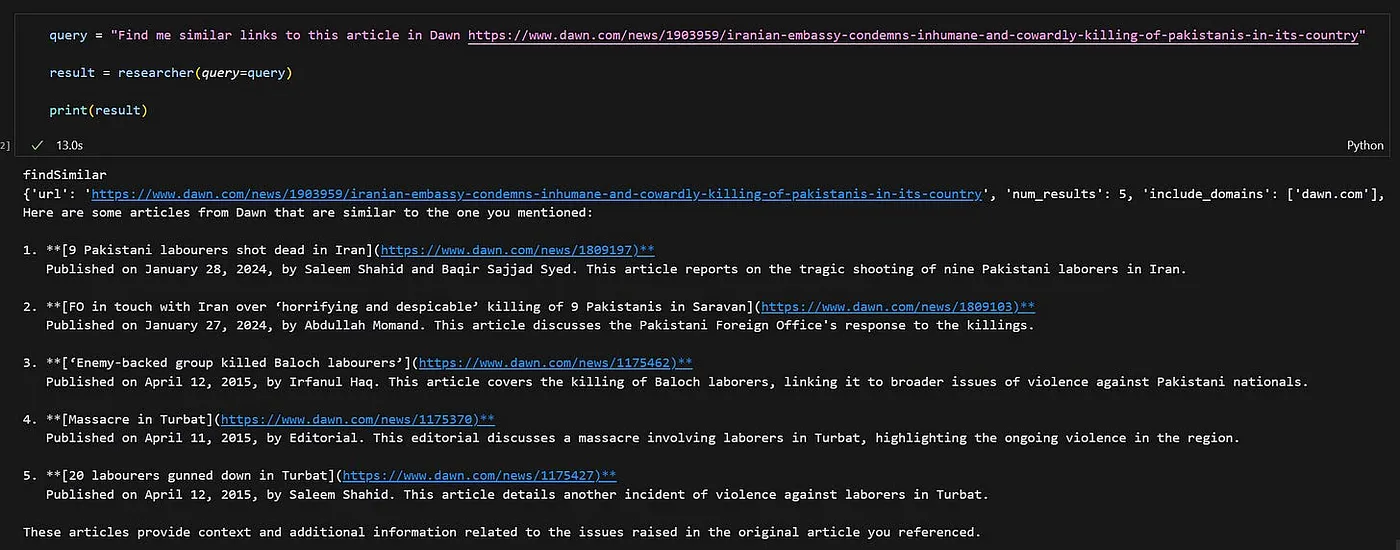Click the closing 'These articles provide context' line

click(502, 532)
